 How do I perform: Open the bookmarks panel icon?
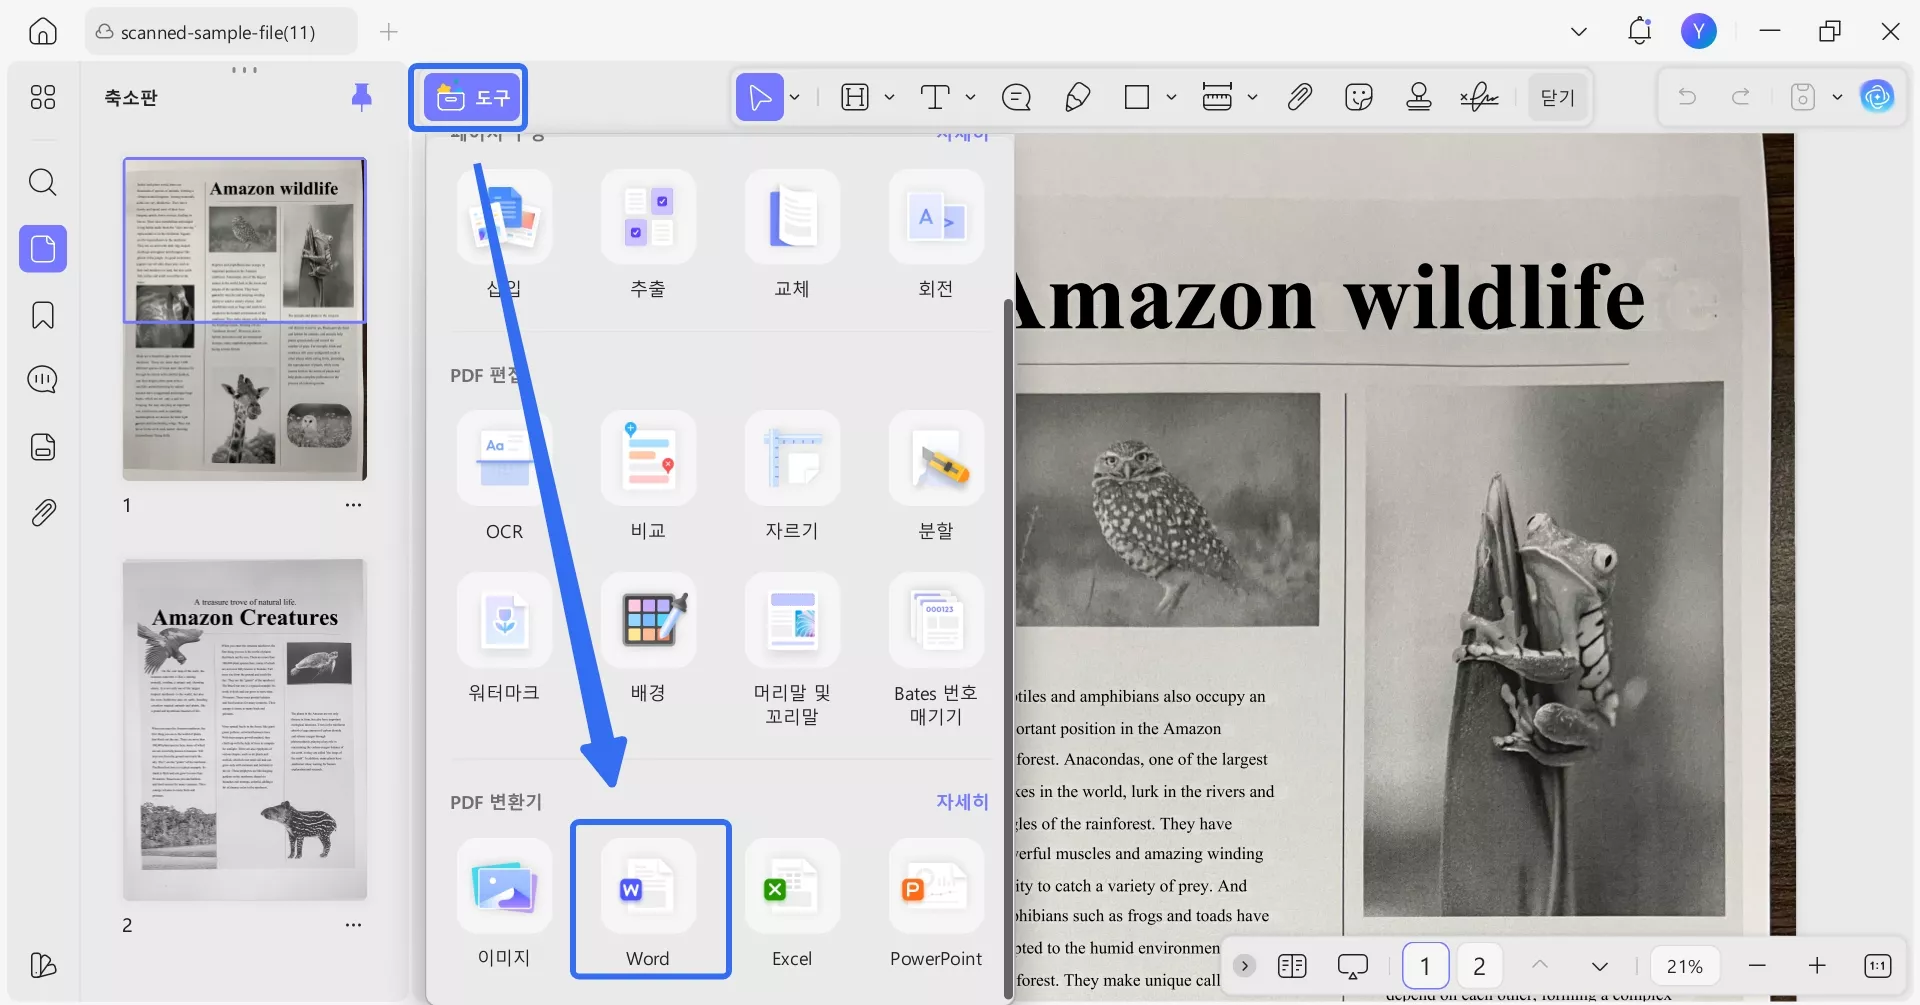[43, 315]
